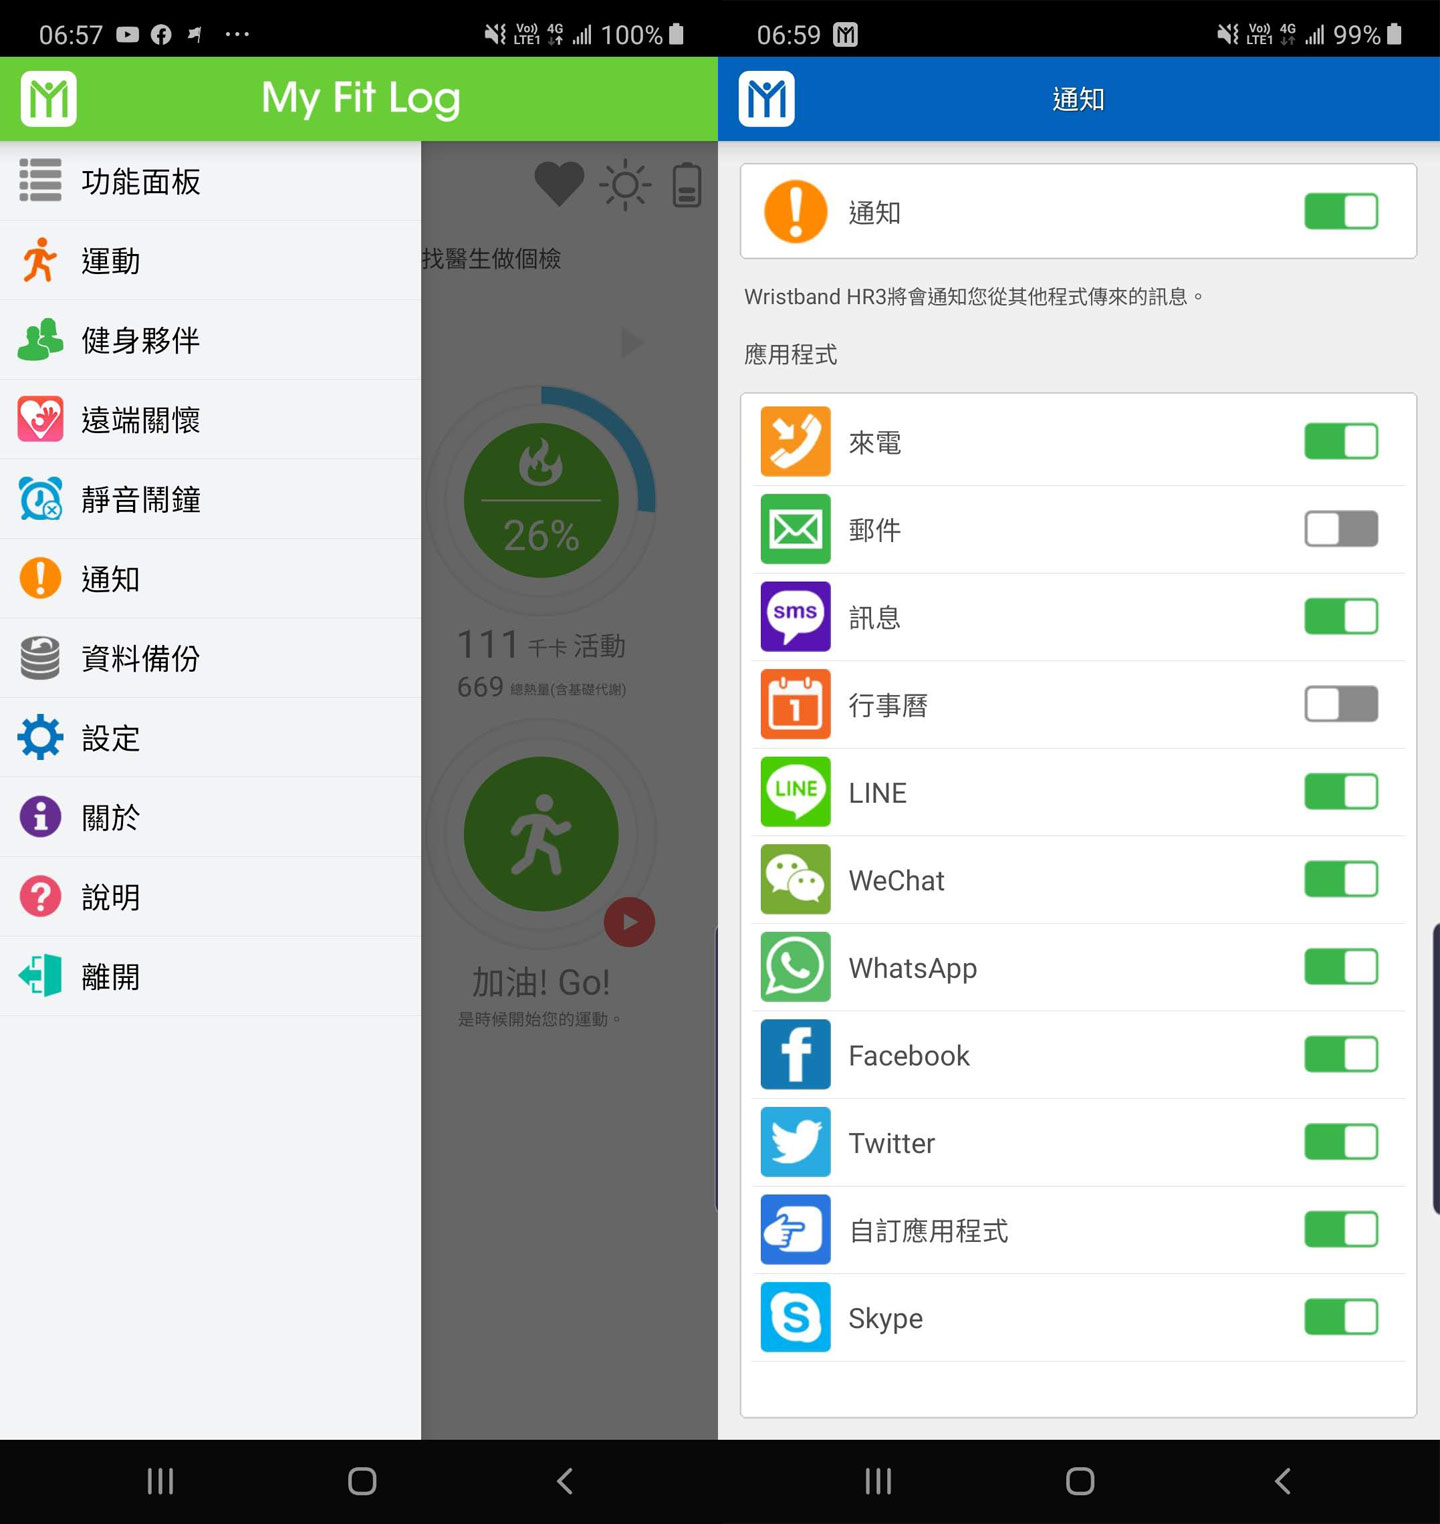
Task: Turn off WeChat notifications switch
Action: pos(1341,880)
